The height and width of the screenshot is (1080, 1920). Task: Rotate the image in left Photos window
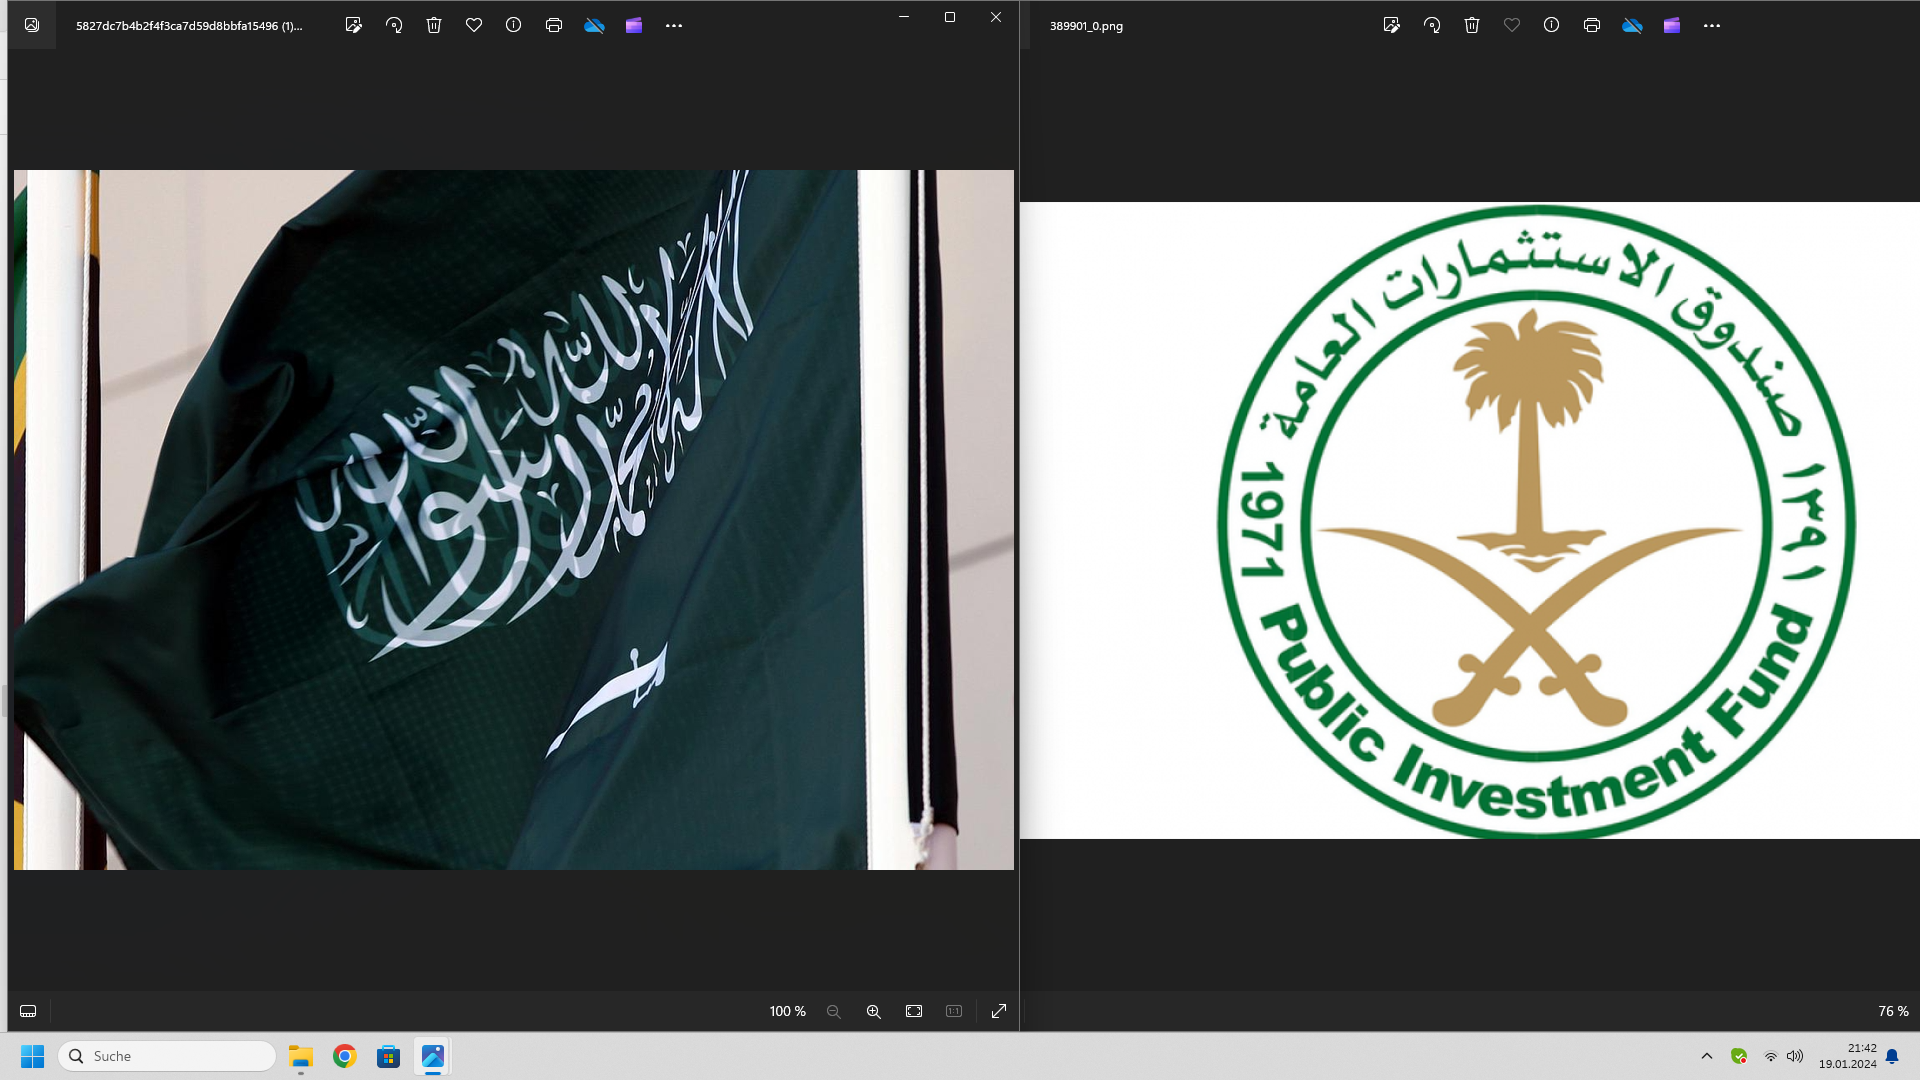click(394, 26)
